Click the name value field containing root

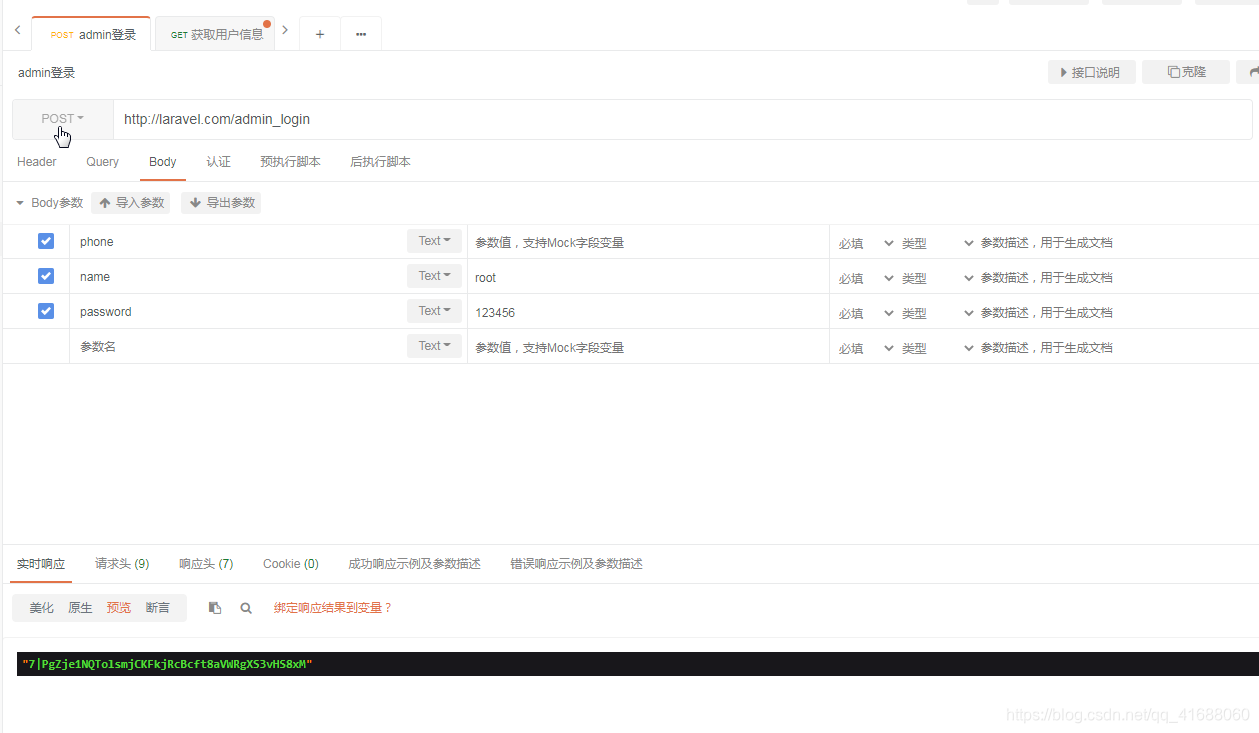(x=648, y=277)
